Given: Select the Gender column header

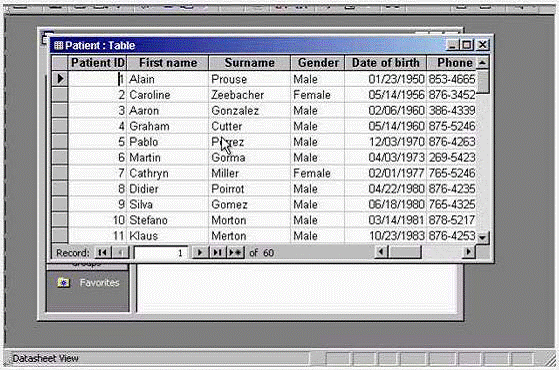Looking at the screenshot, I should 318,63.
